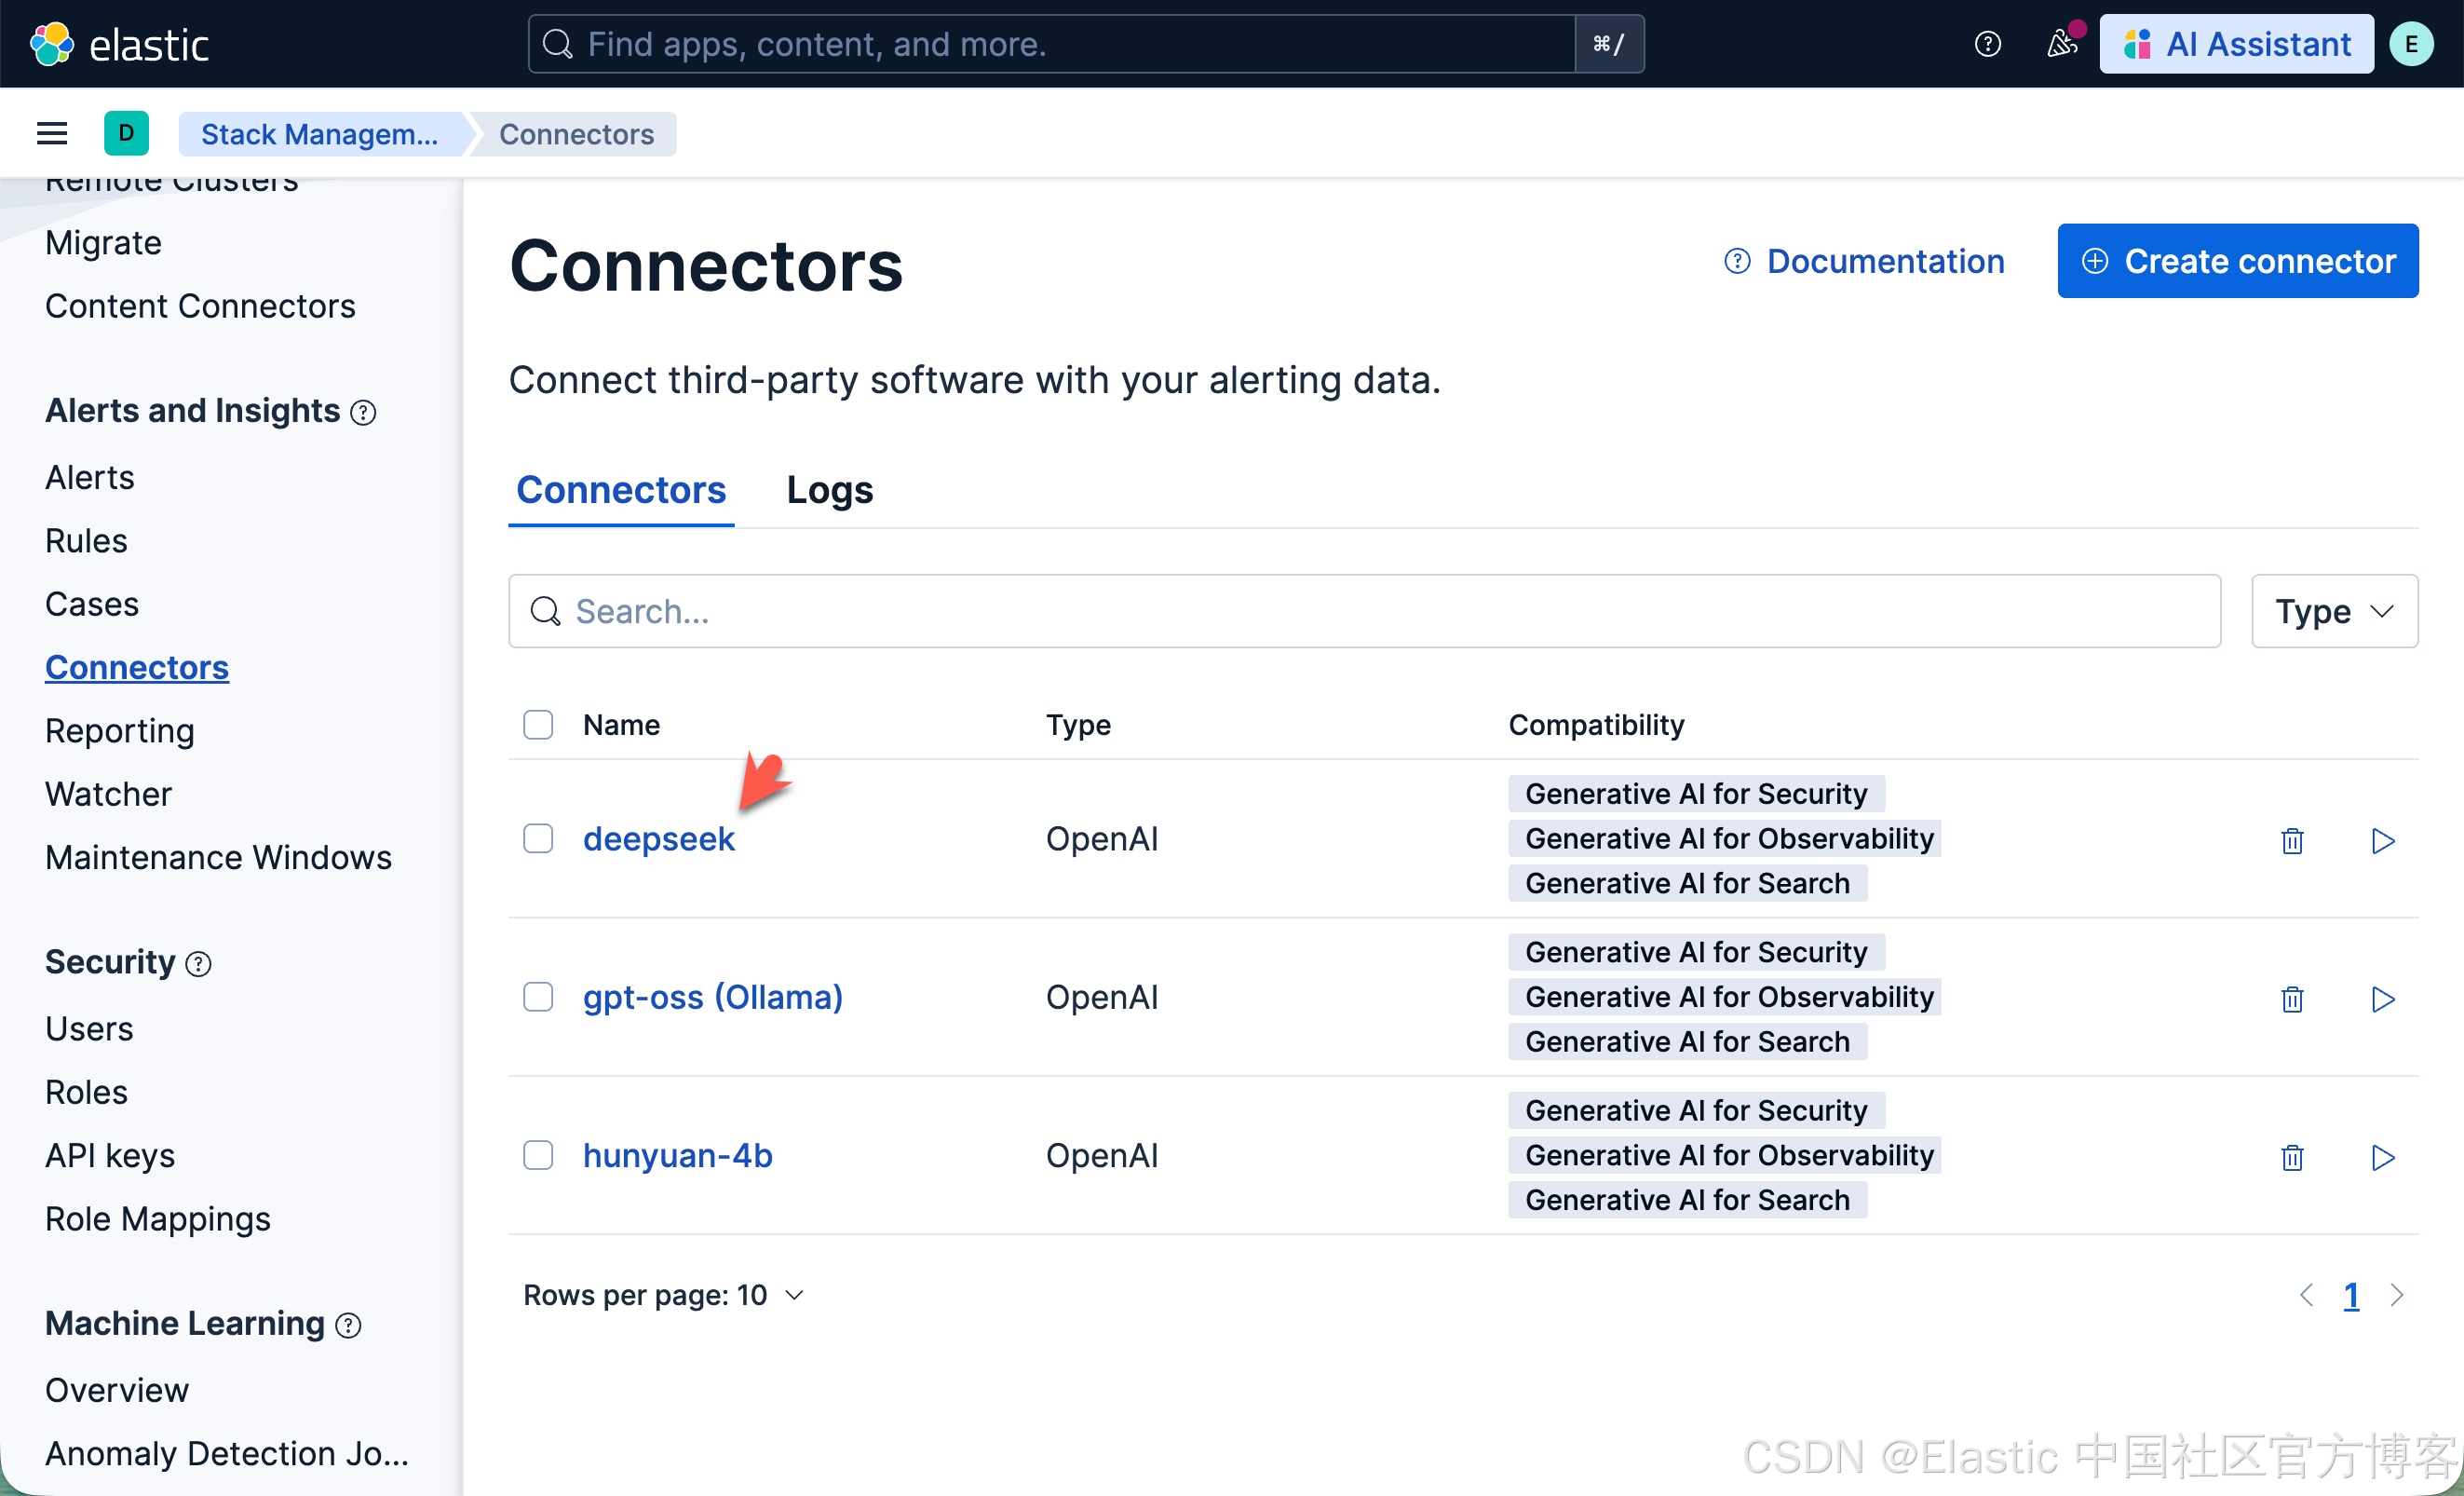Toggle the select-all checkbox in table header

(538, 724)
